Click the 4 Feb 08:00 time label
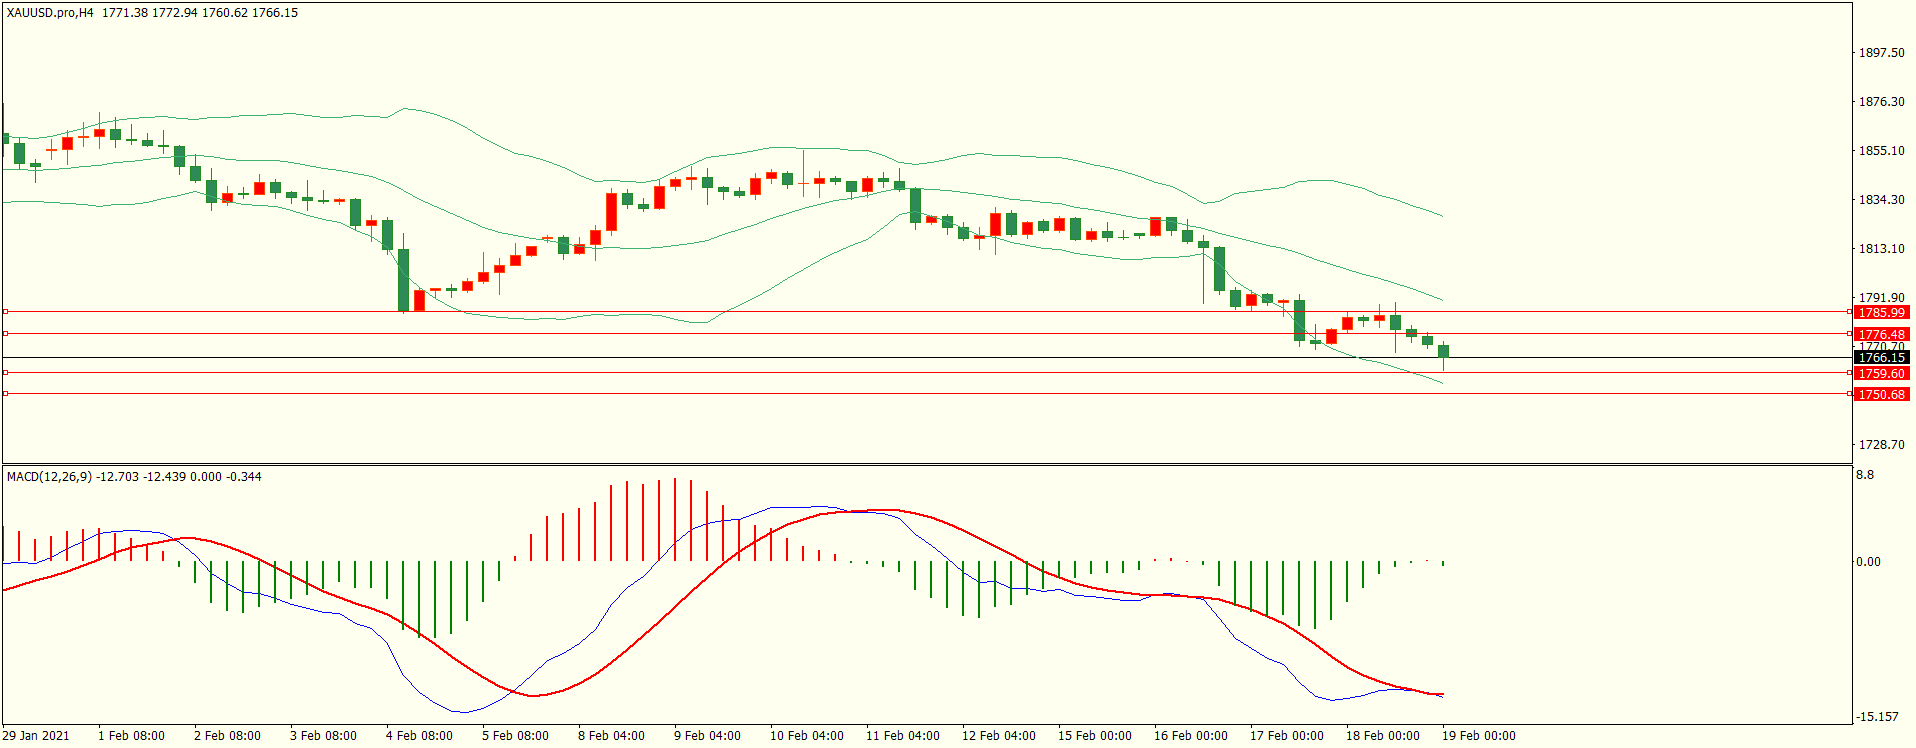1916x748 pixels. [419, 736]
